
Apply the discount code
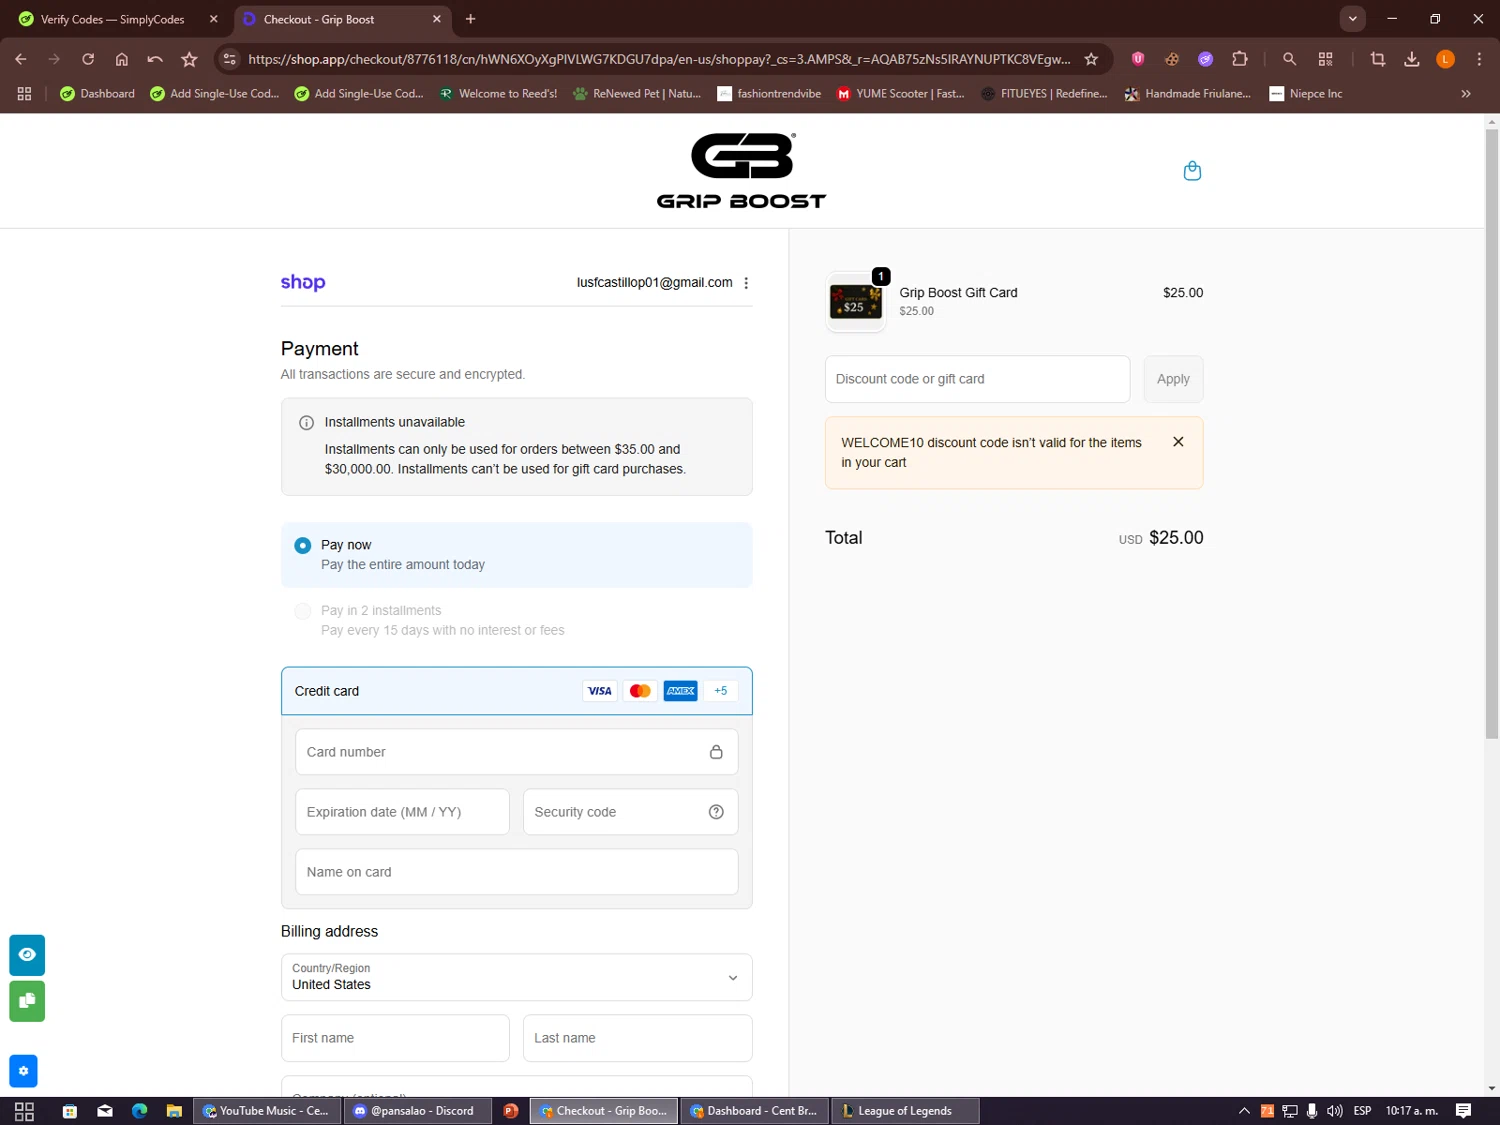pyautogui.click(x=1173, y=379)
